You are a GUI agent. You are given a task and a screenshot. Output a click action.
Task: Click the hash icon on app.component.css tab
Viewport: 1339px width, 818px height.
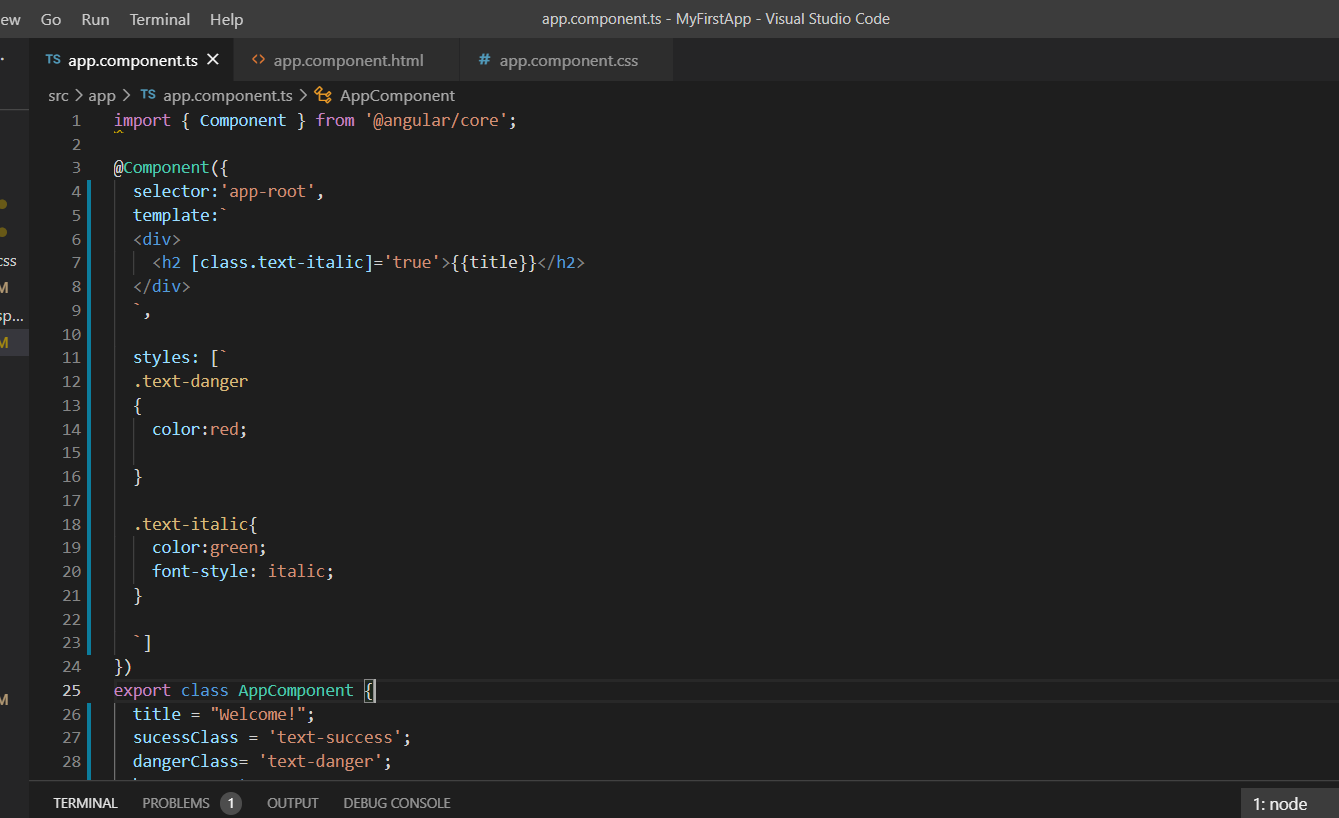pos(484,60)
